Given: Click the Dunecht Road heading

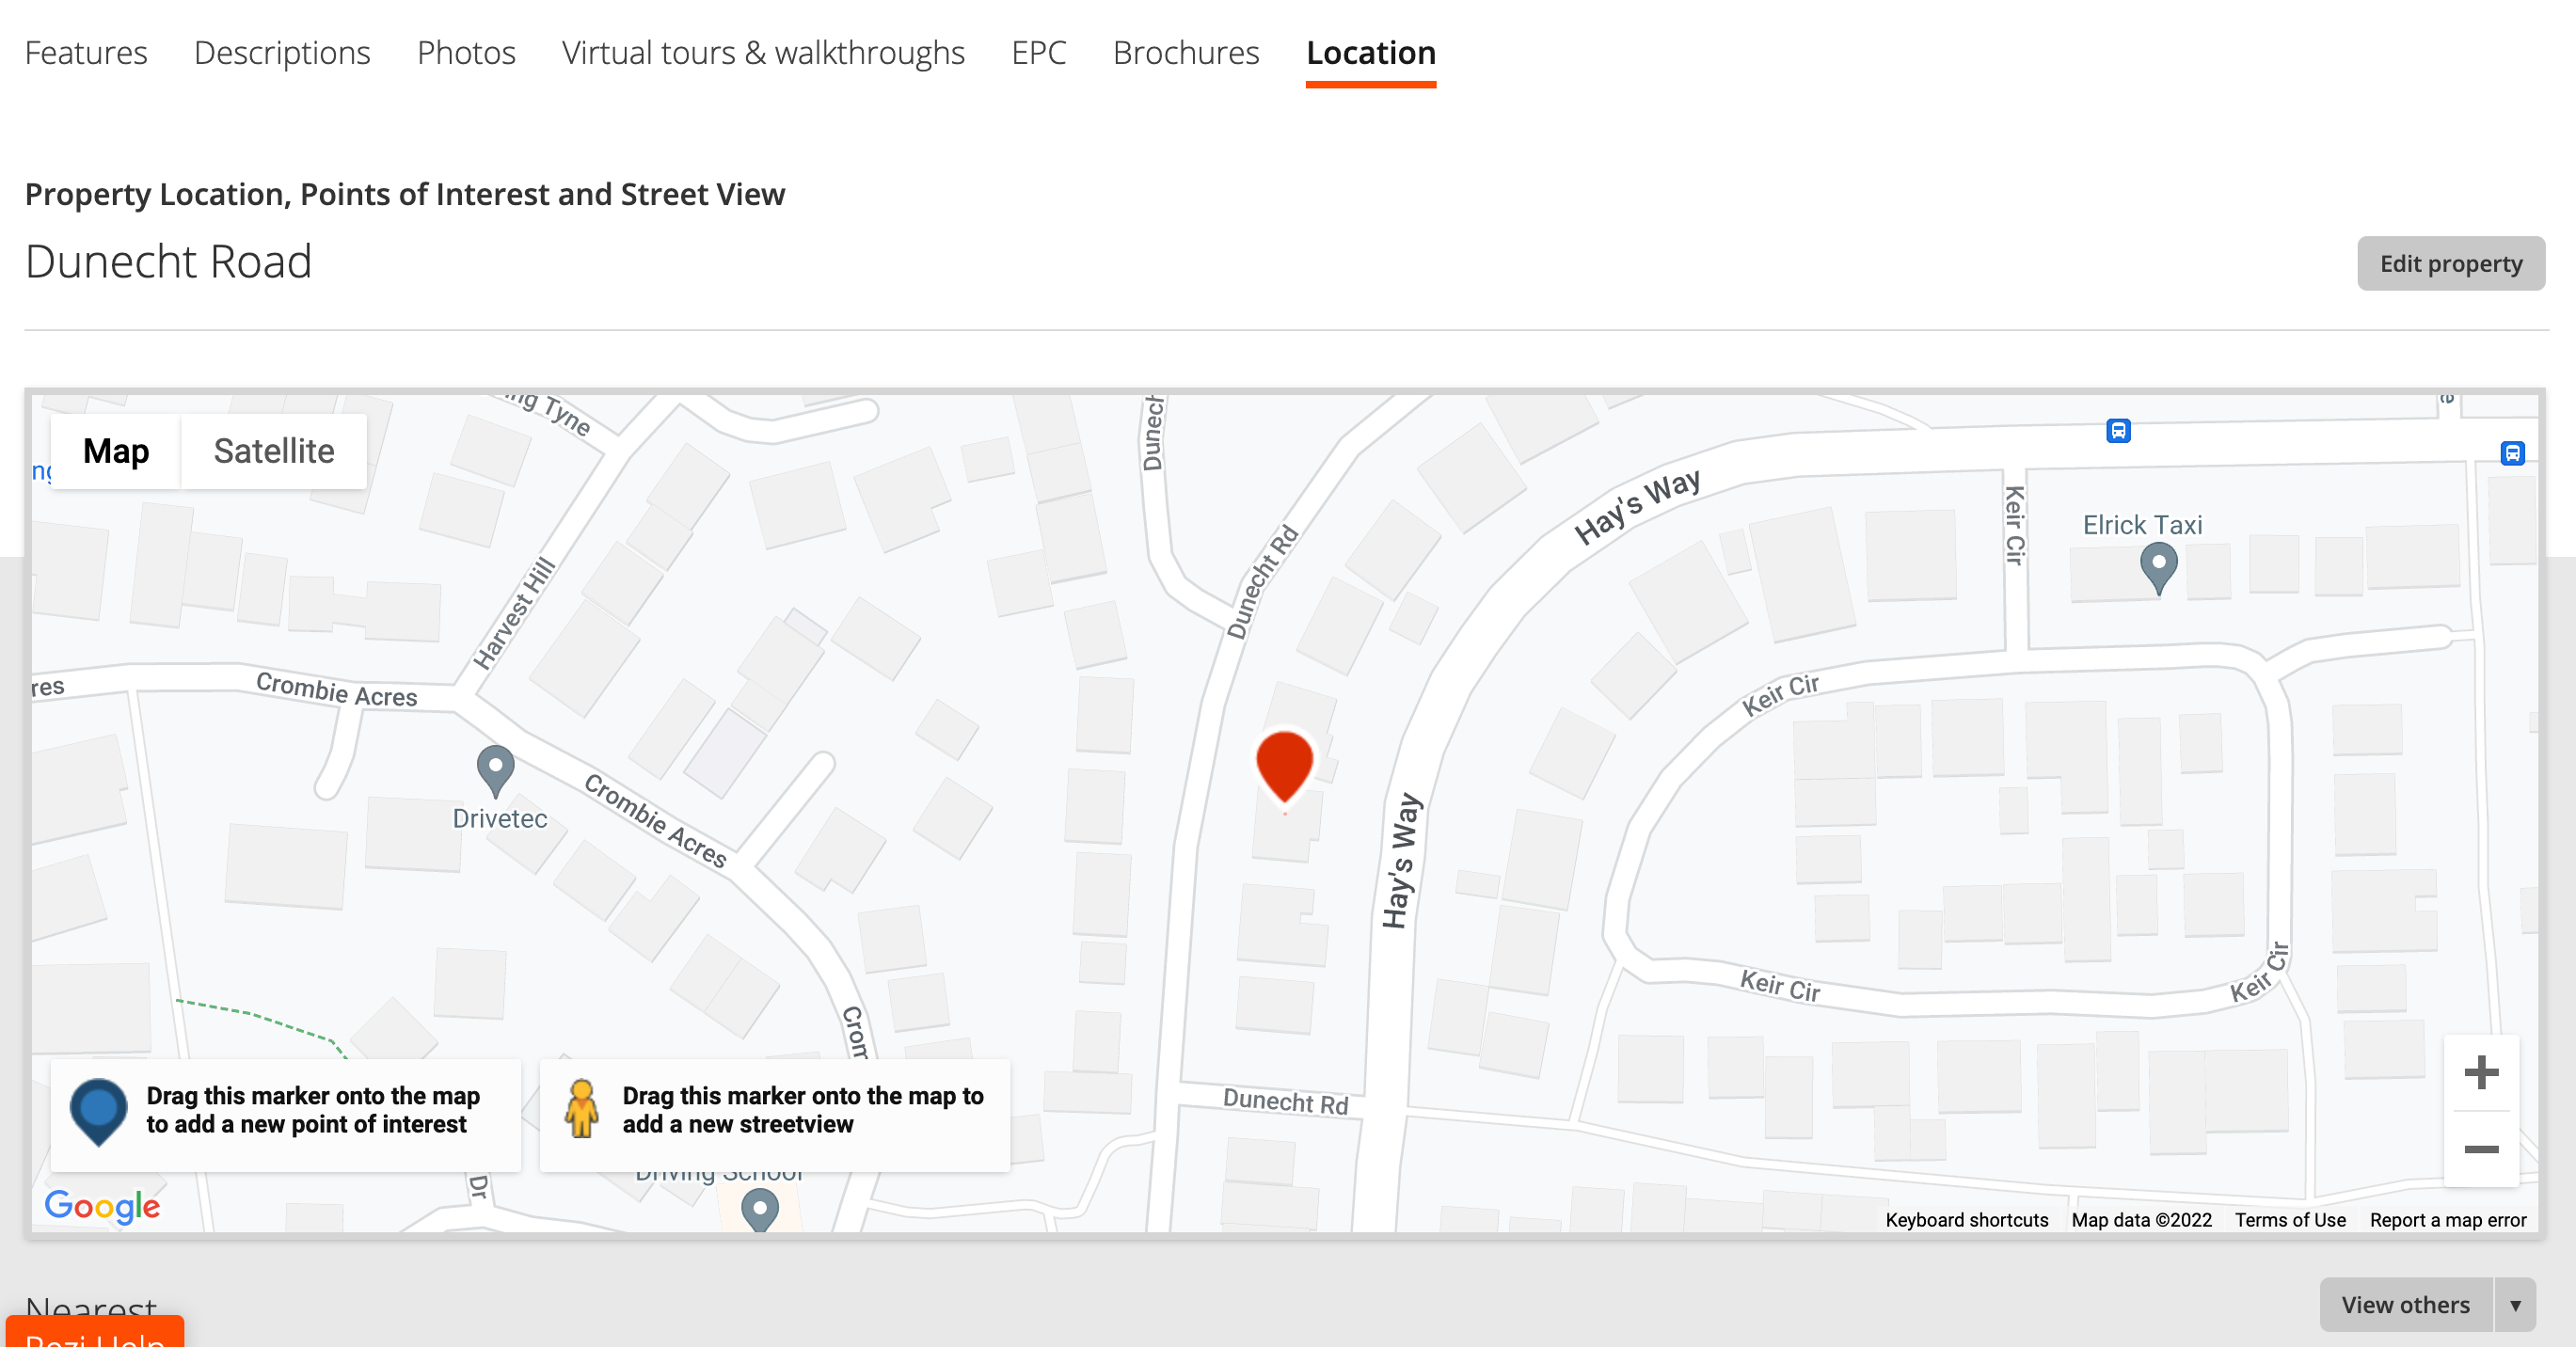Looking at the screenshot, I should (168, 262).
